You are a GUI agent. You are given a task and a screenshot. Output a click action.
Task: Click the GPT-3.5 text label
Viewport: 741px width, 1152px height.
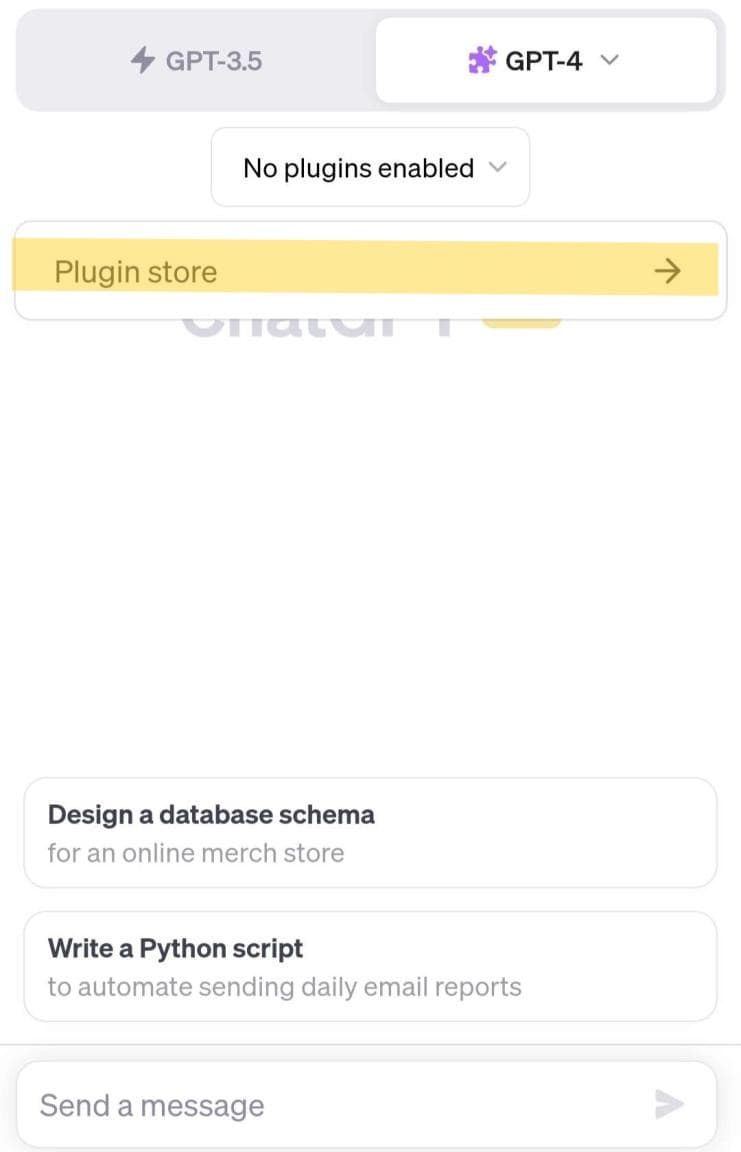click(214, 60)
